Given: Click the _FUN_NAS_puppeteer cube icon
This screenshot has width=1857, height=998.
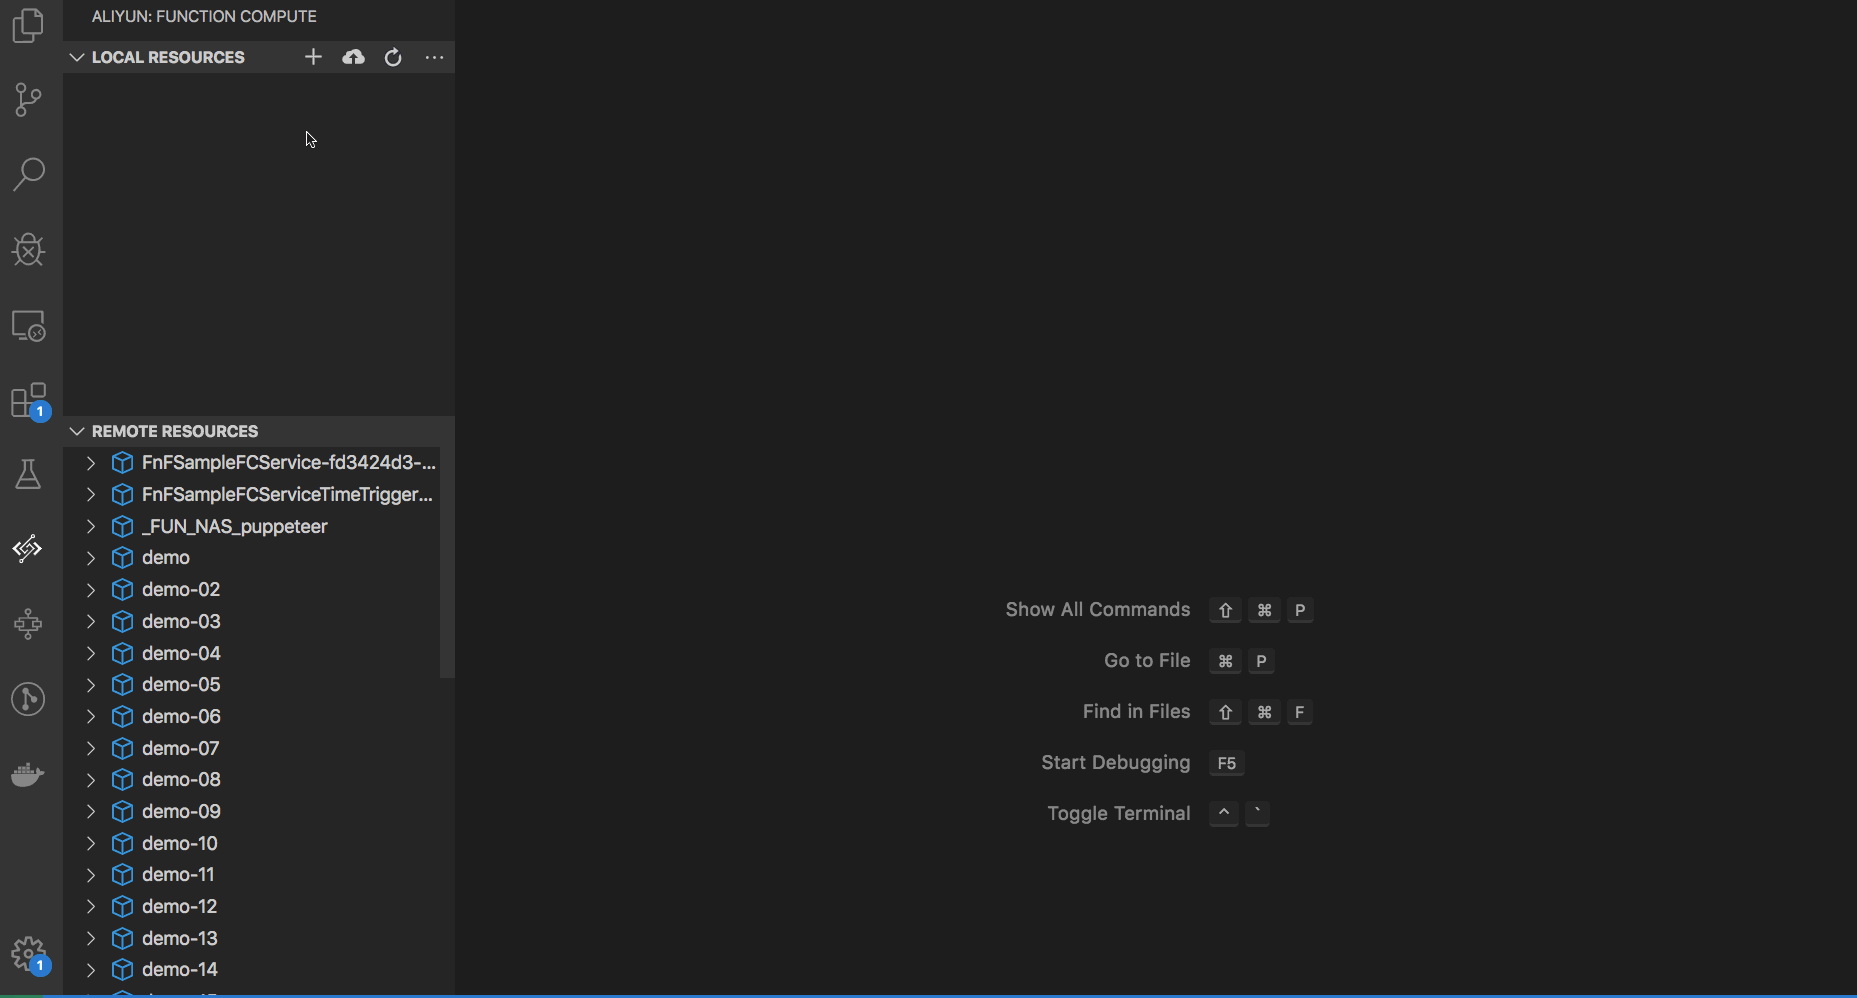Looking at the screenshot, I should 122,526.
